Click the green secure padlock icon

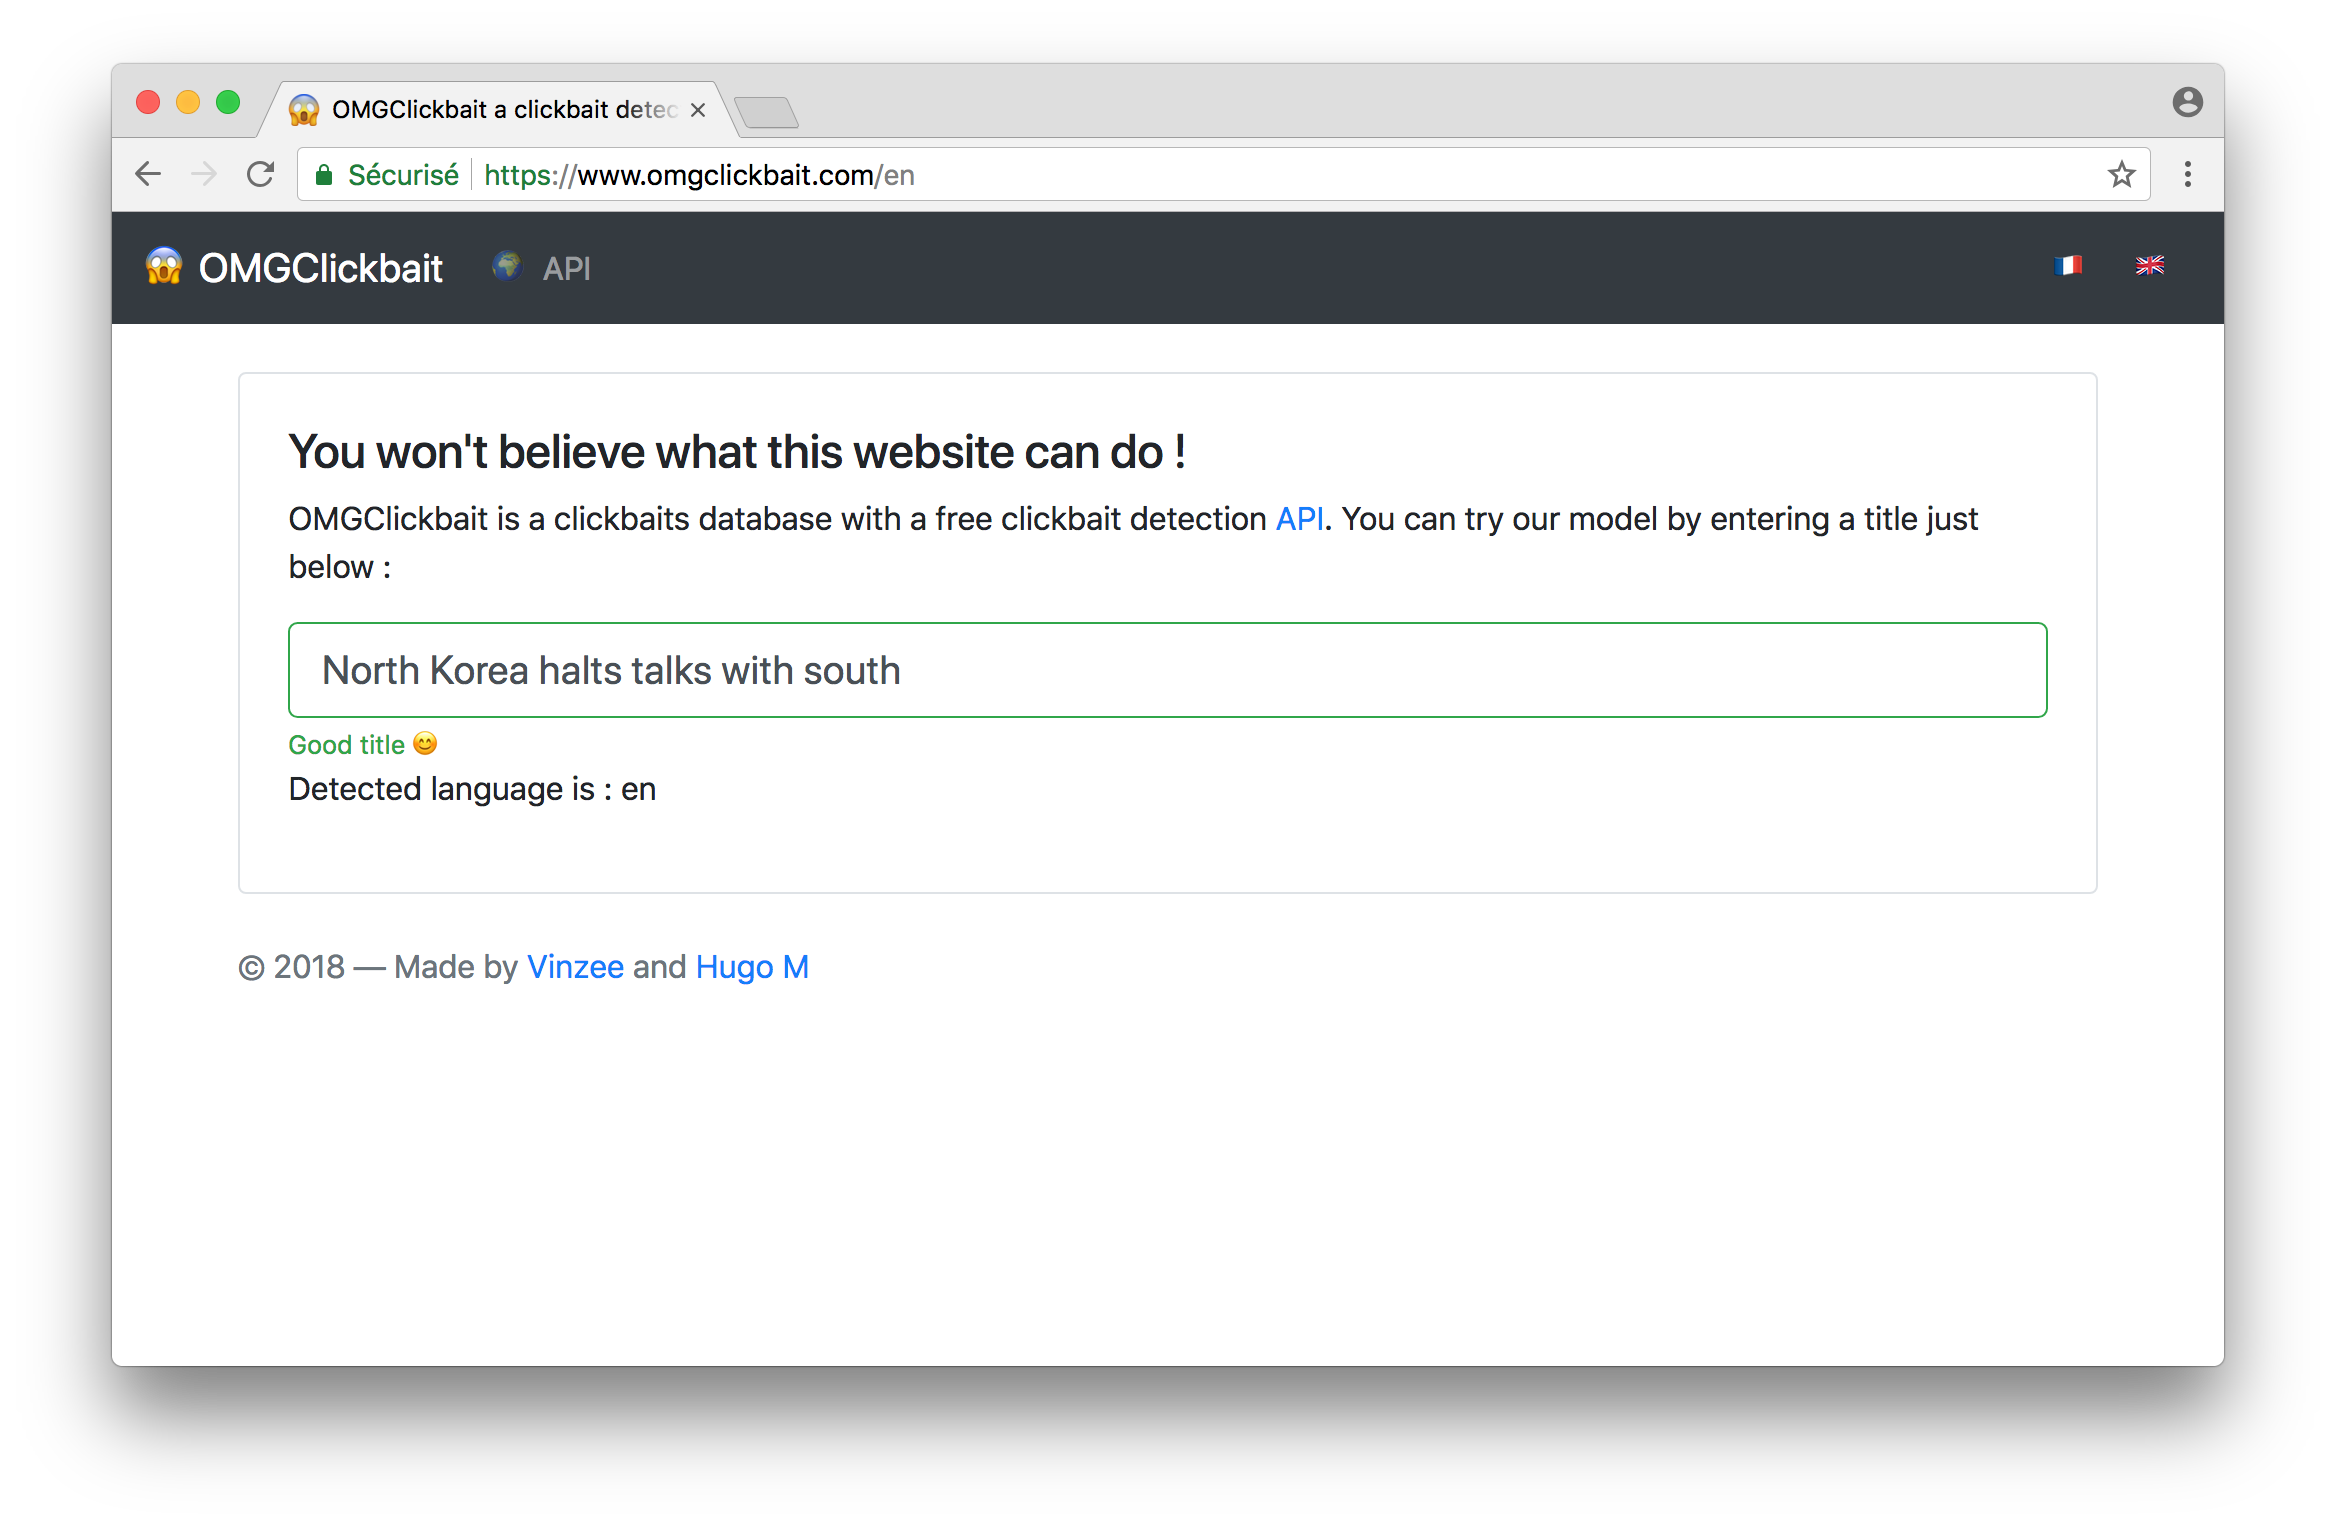click(x=324, y=176)
